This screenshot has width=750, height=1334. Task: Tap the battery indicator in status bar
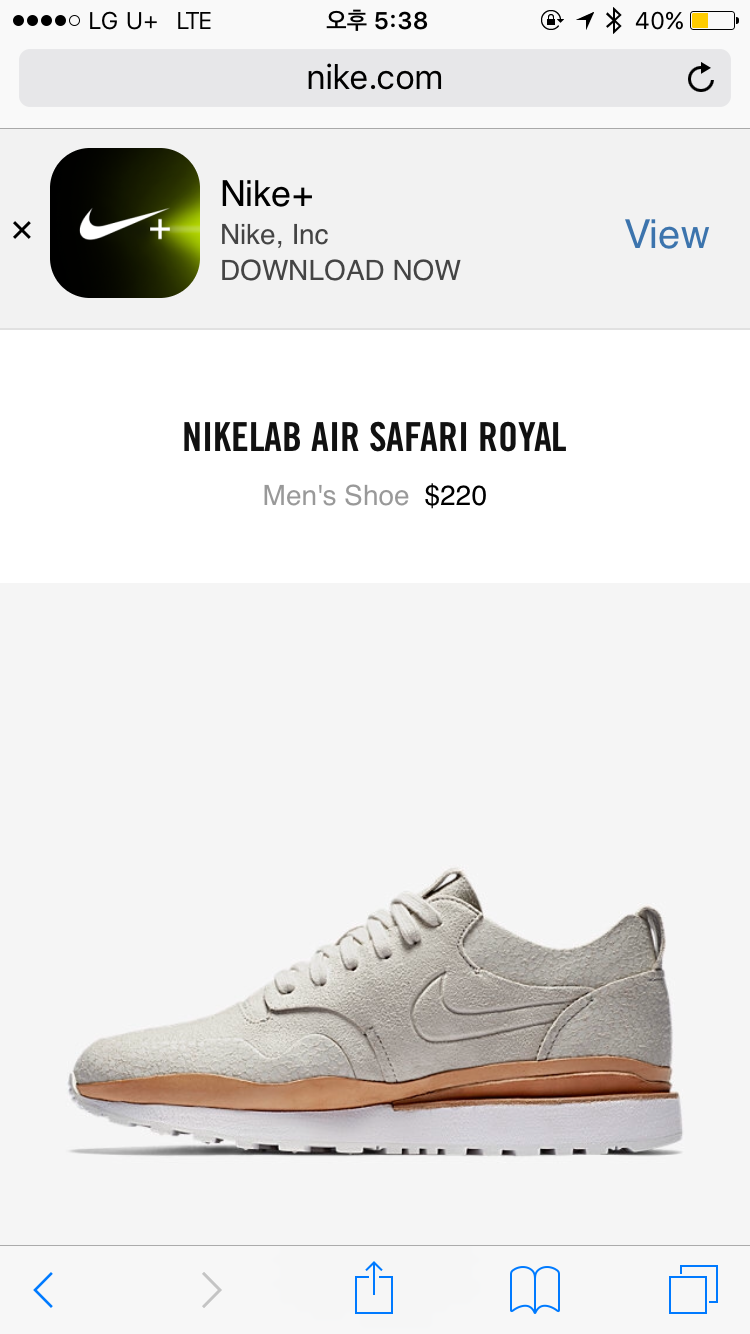[x=713, y=20]
